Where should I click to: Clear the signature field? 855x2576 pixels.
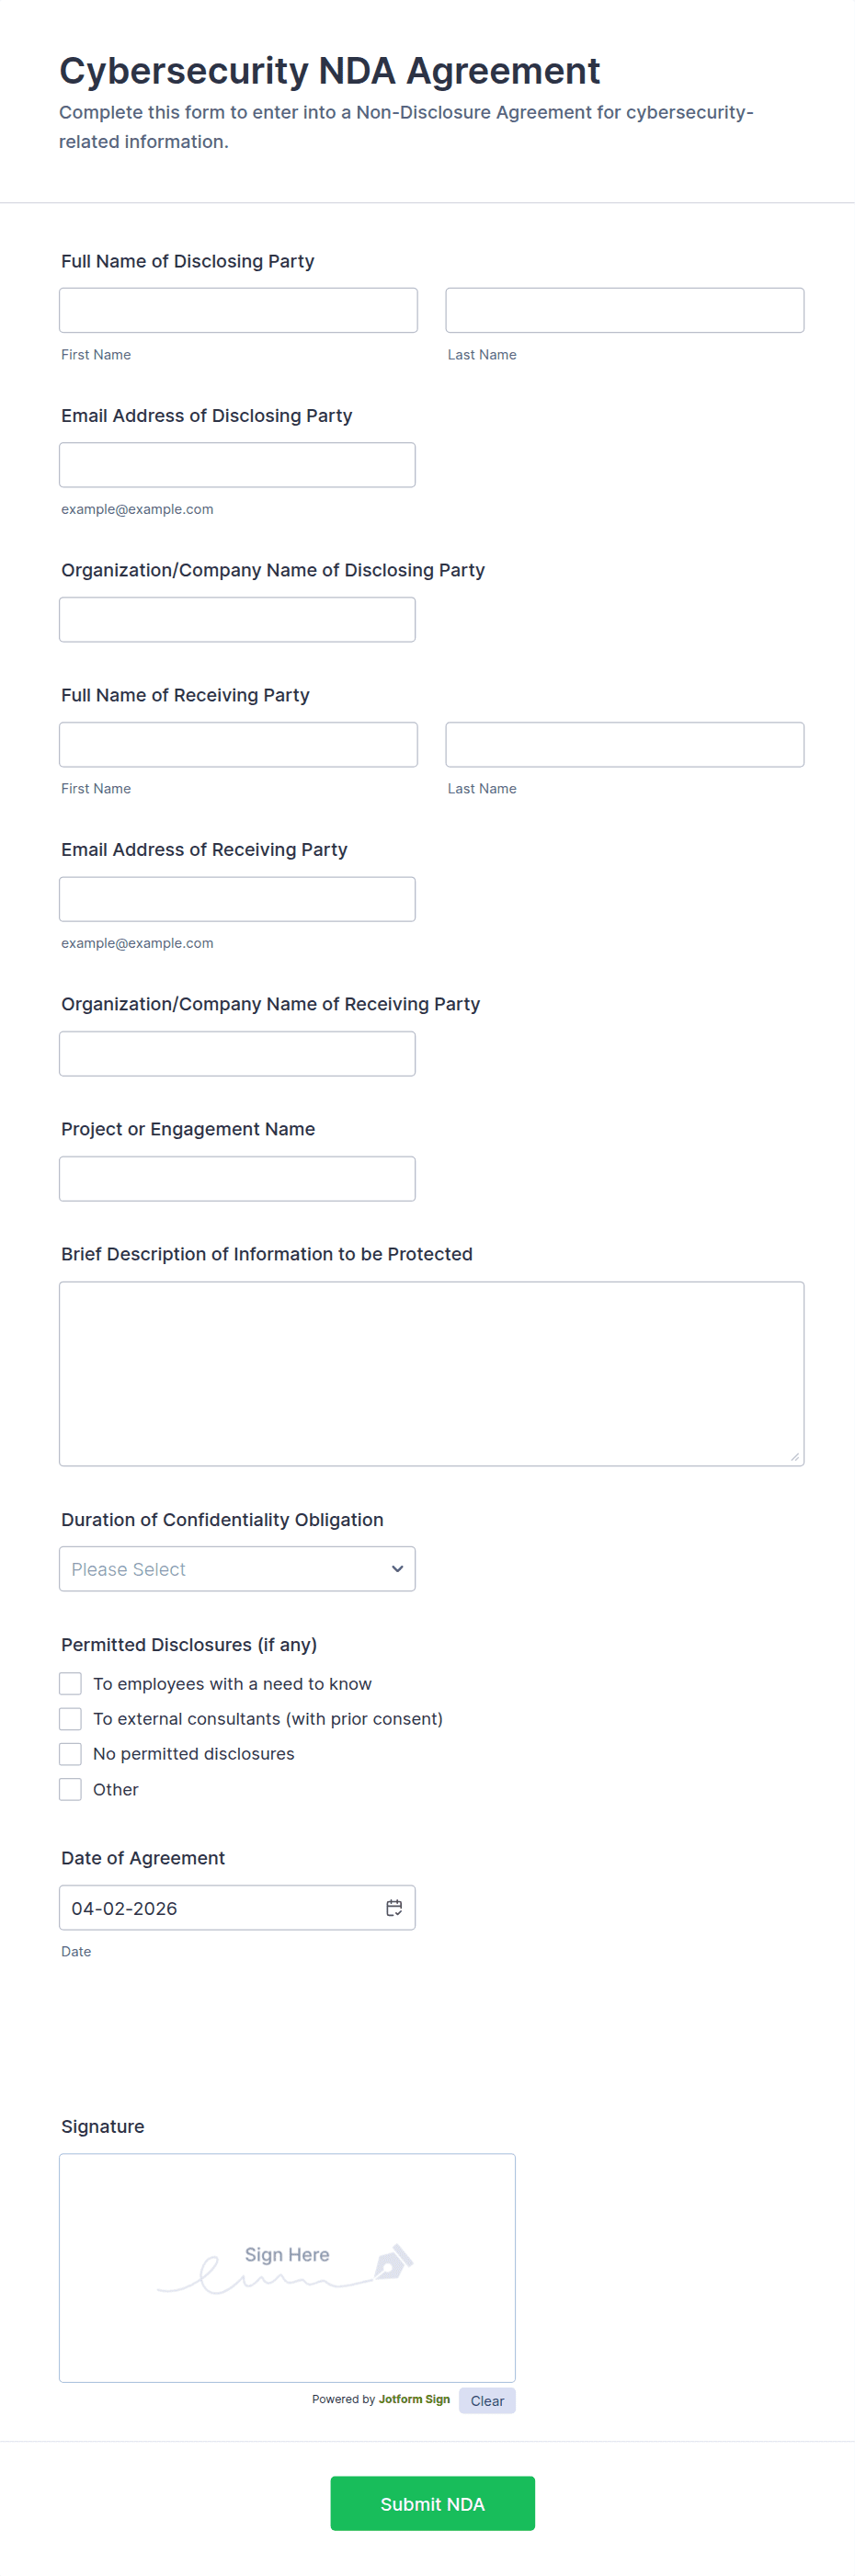pos(487,2400)
